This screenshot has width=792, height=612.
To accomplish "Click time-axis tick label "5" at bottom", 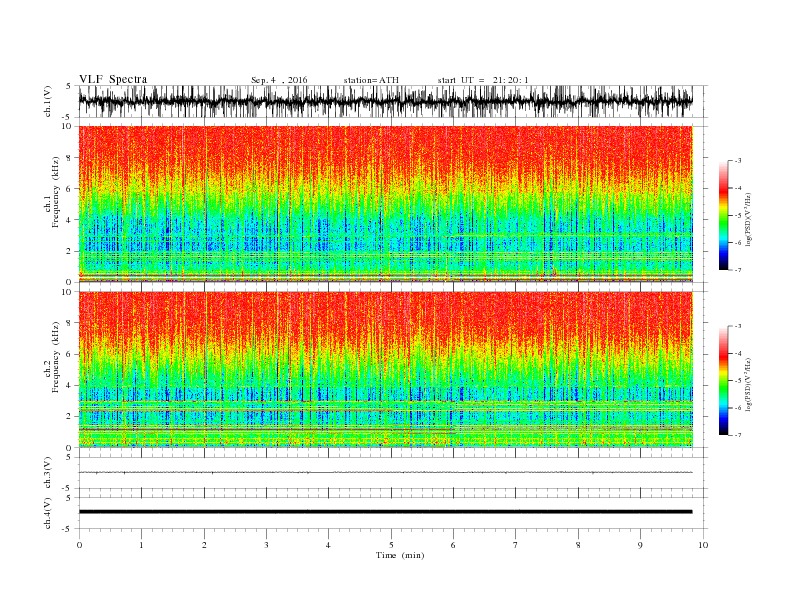I will pyautogui.click(x=391, y=545).
